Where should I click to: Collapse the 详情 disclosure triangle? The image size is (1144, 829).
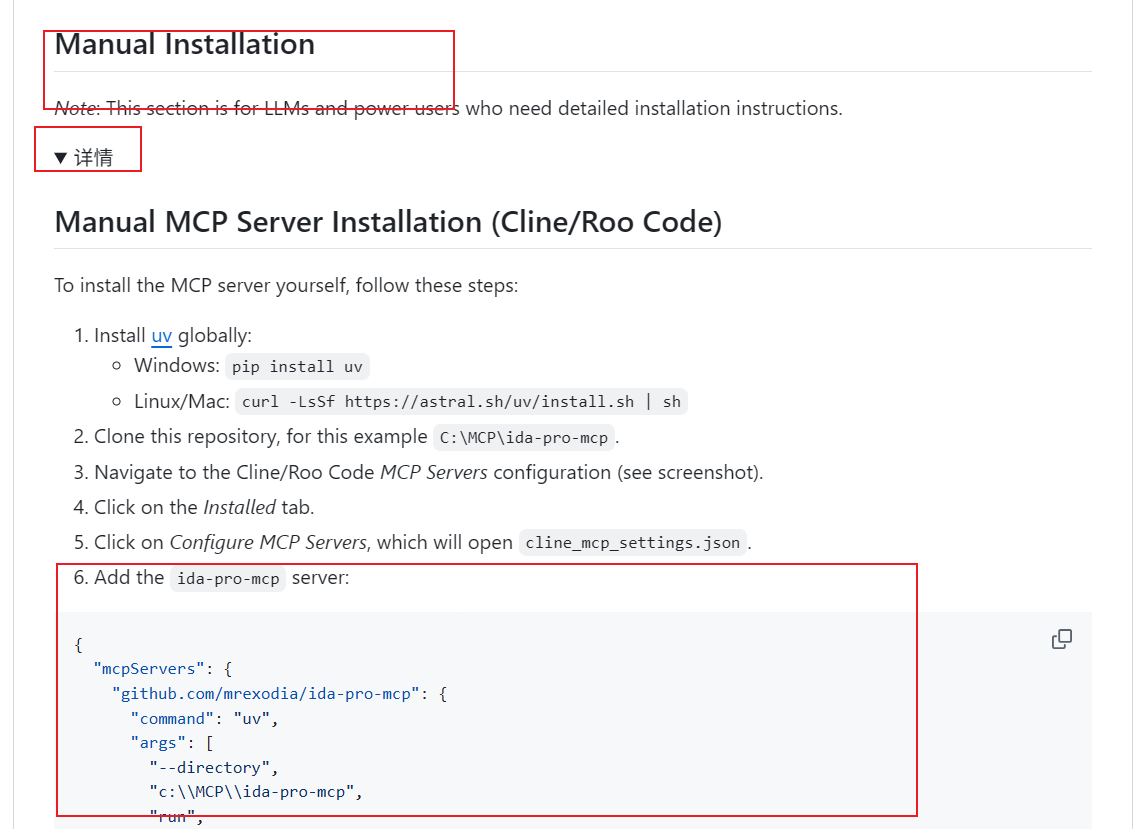tap(61, 158)
